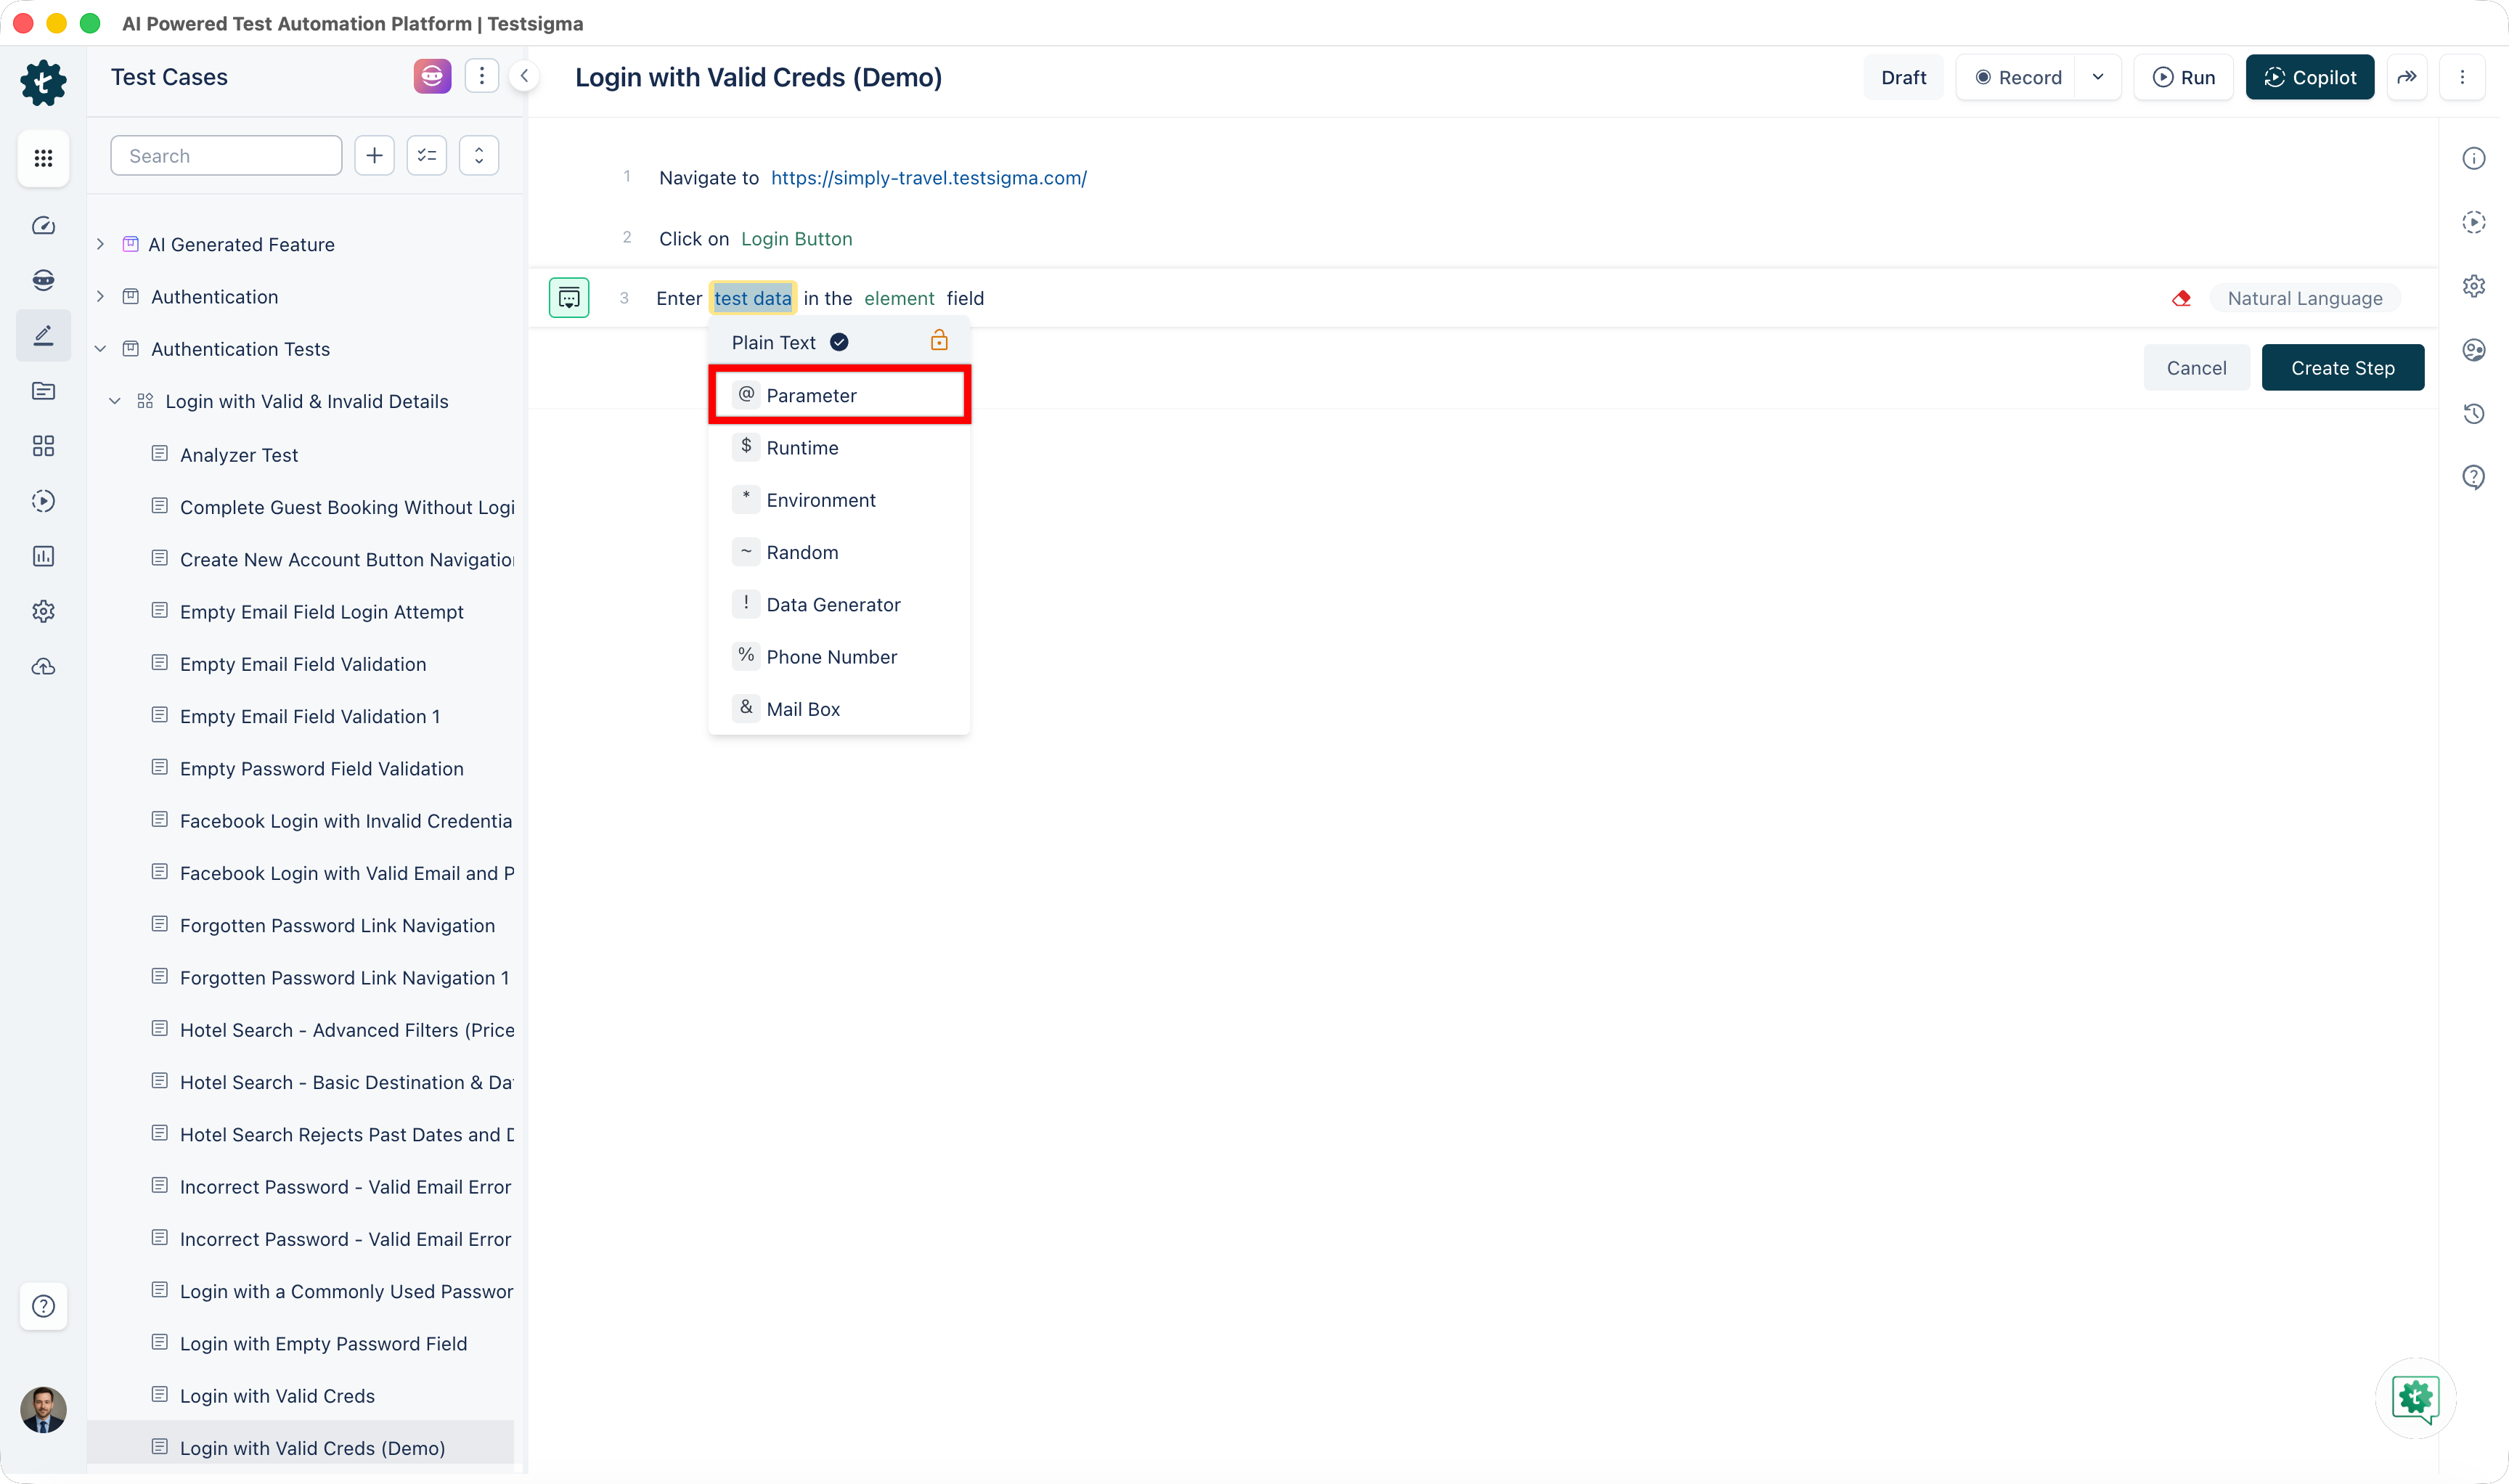
Task: Open the step settings gear in right panel
Action: [x=2474, y=286]
